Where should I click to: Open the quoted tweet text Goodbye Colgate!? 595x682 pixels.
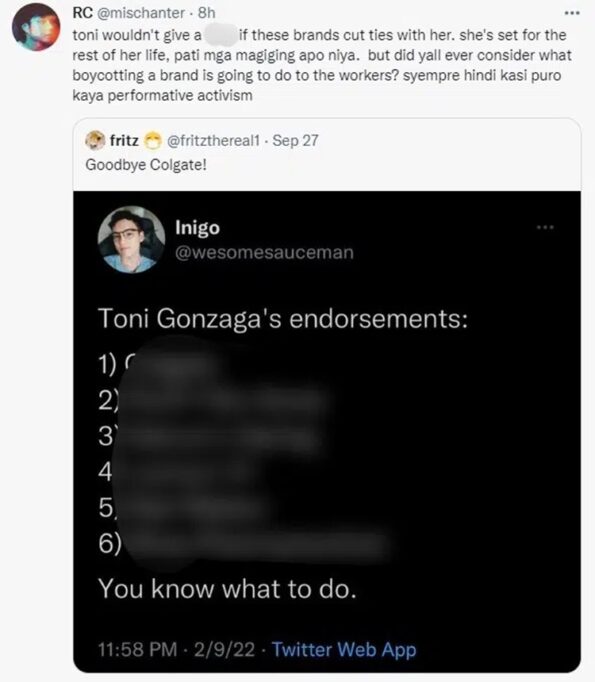[x=146, y=165]
